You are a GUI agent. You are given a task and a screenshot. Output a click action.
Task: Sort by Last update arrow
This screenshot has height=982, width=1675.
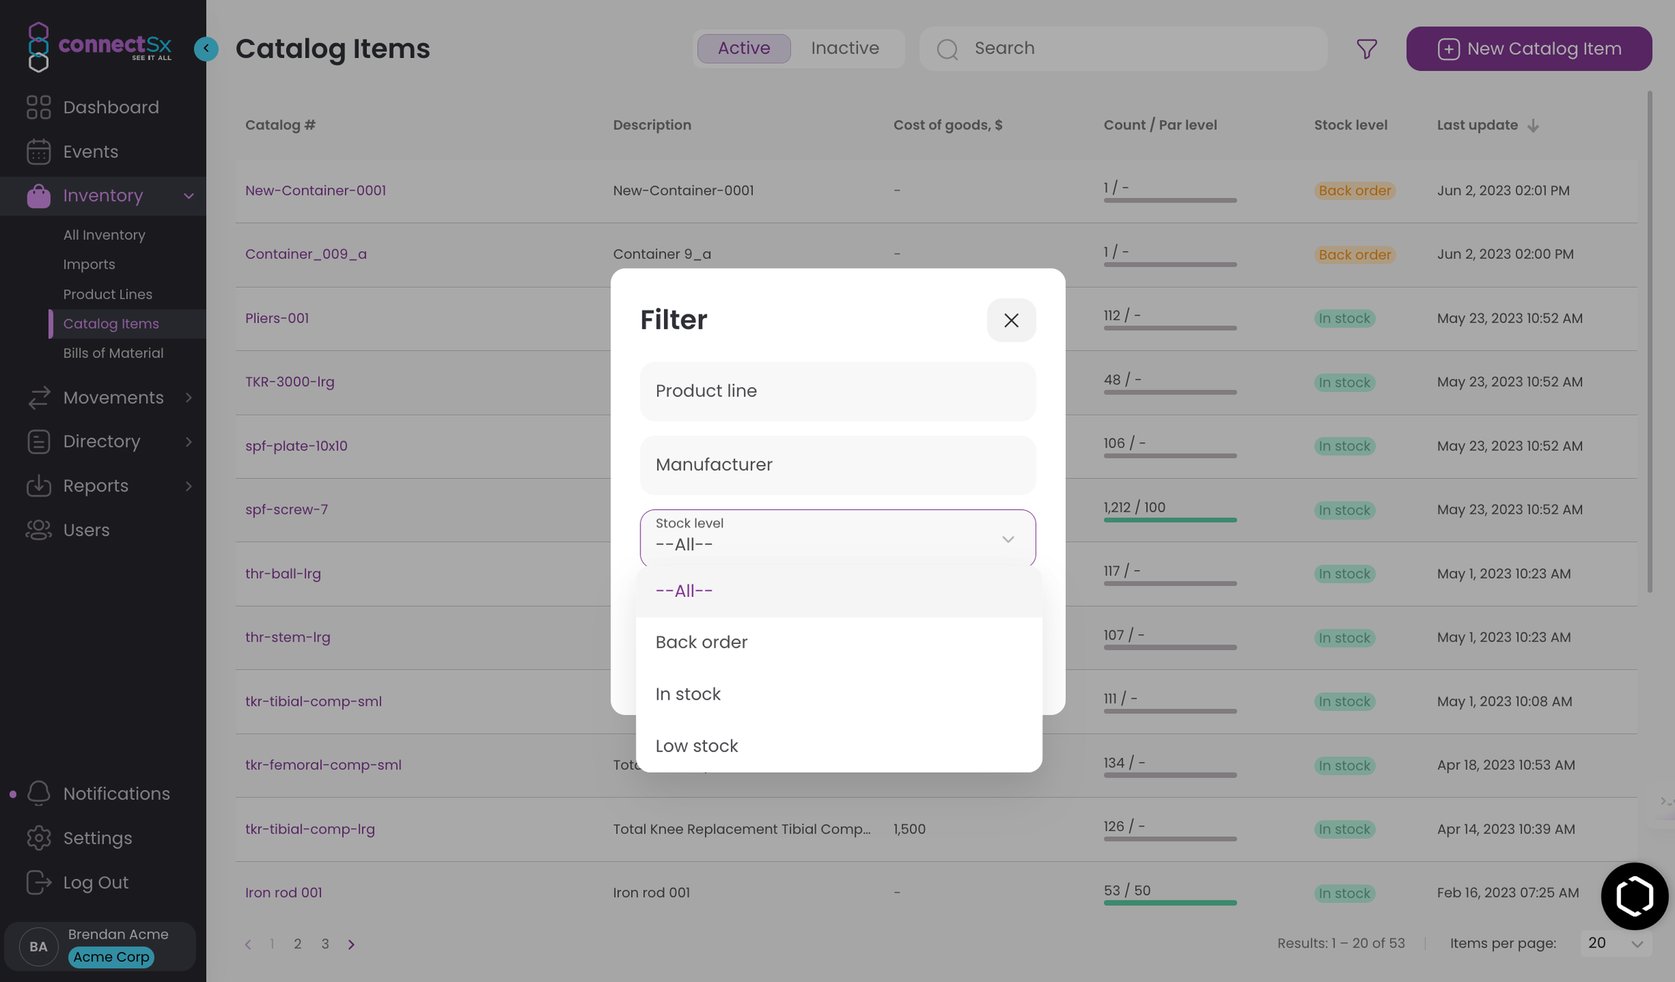click(x=1533, y=126)
